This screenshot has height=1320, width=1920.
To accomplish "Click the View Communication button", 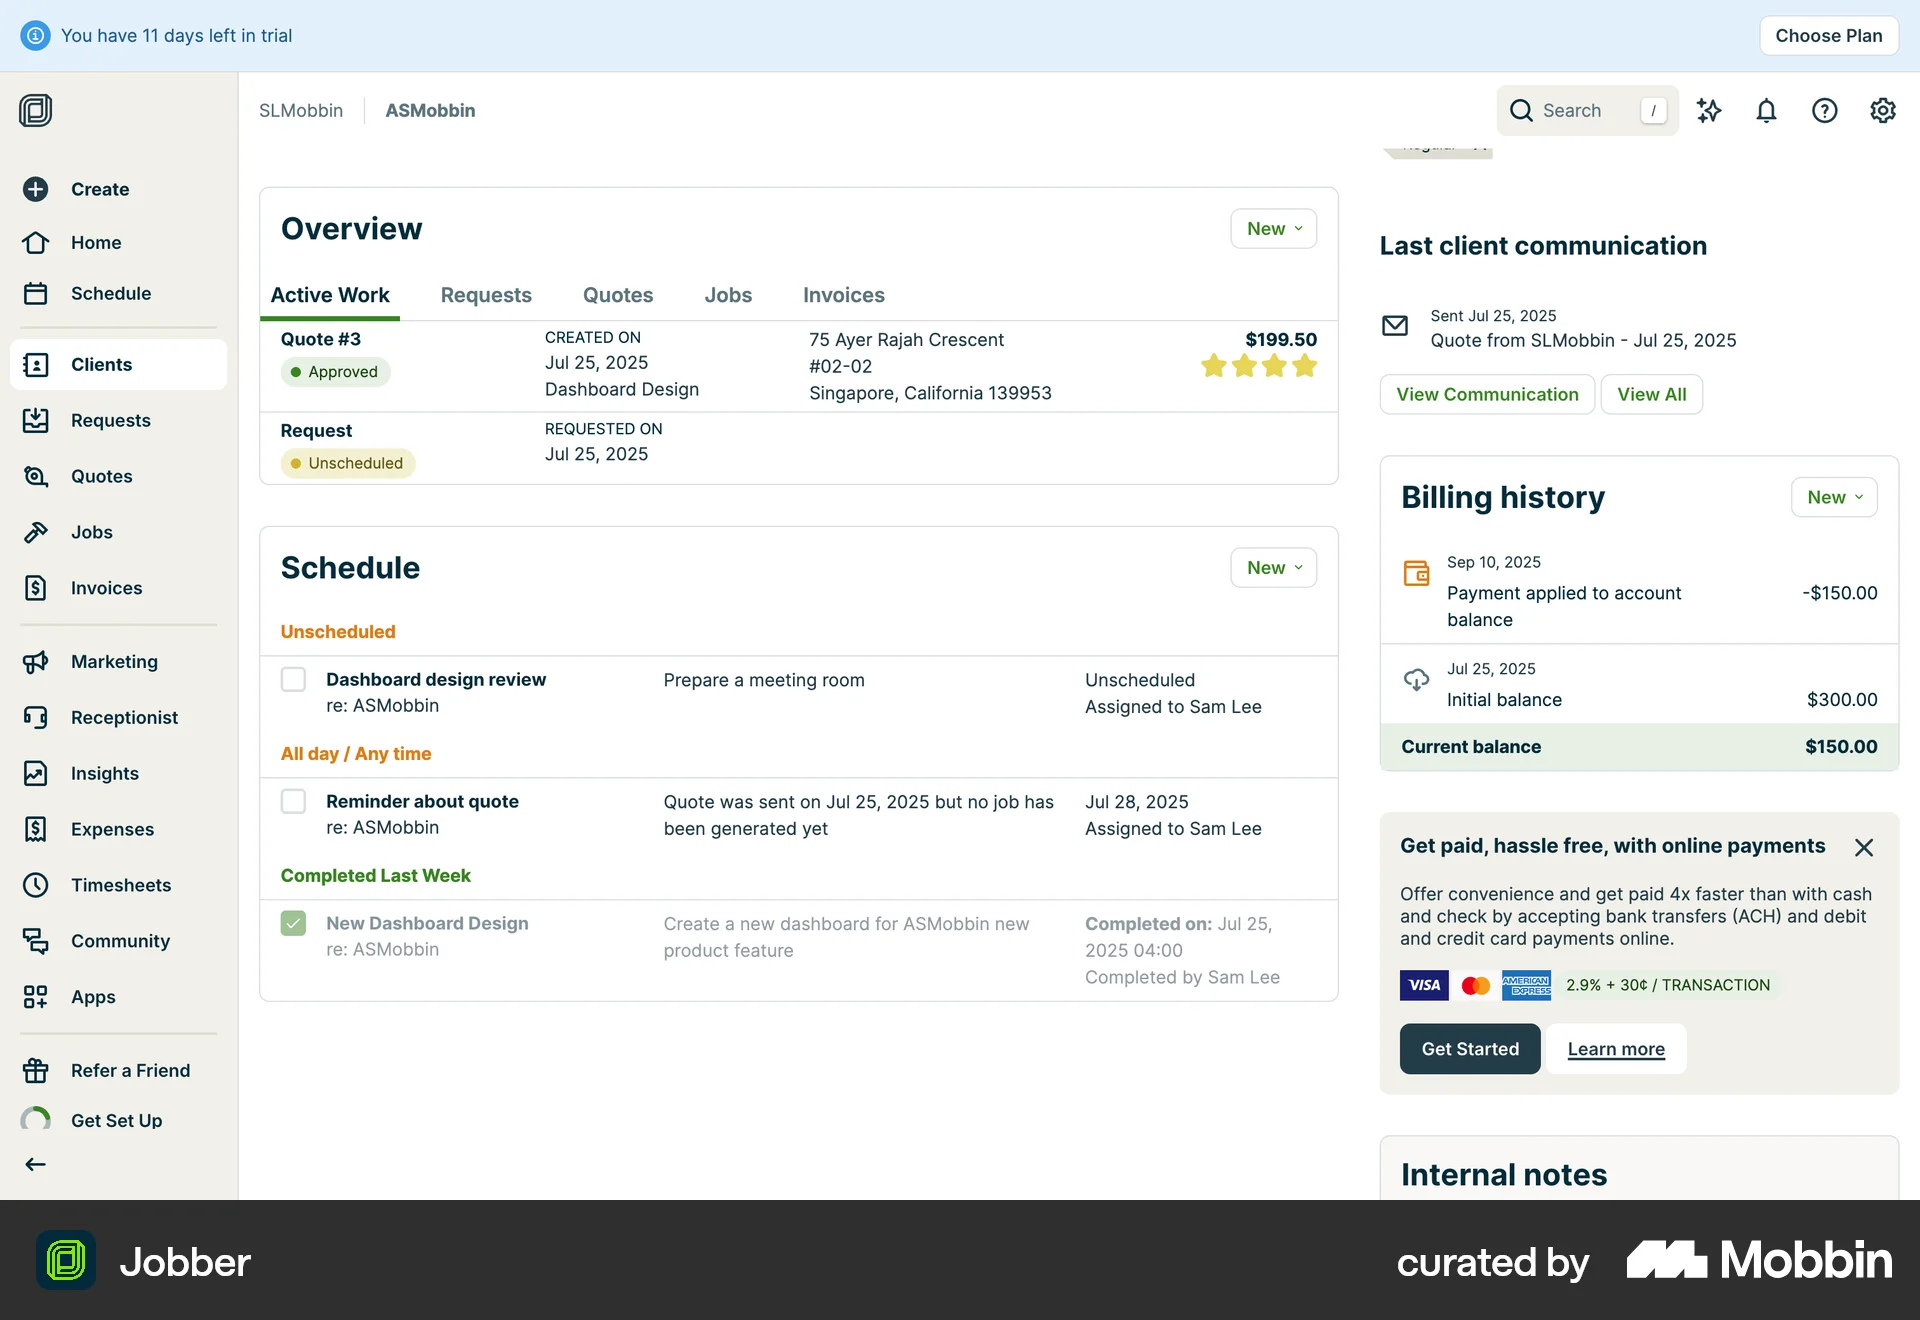I will point(1486,394).
